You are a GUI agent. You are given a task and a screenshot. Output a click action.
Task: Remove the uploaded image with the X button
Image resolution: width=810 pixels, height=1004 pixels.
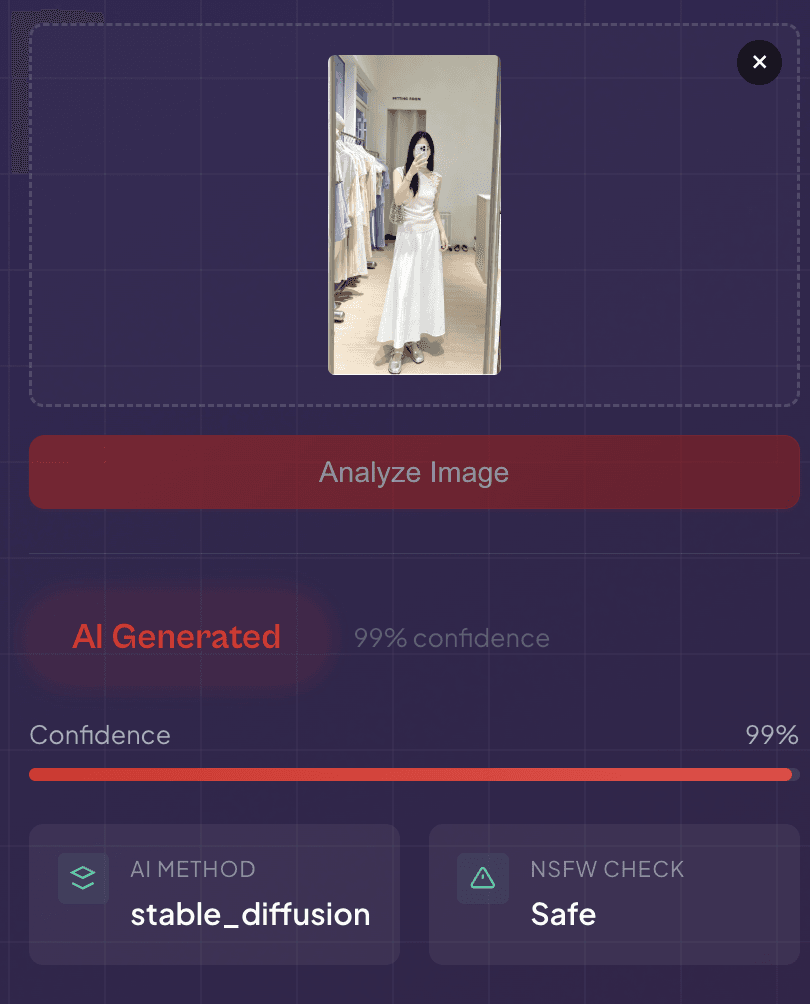(759, 62)
